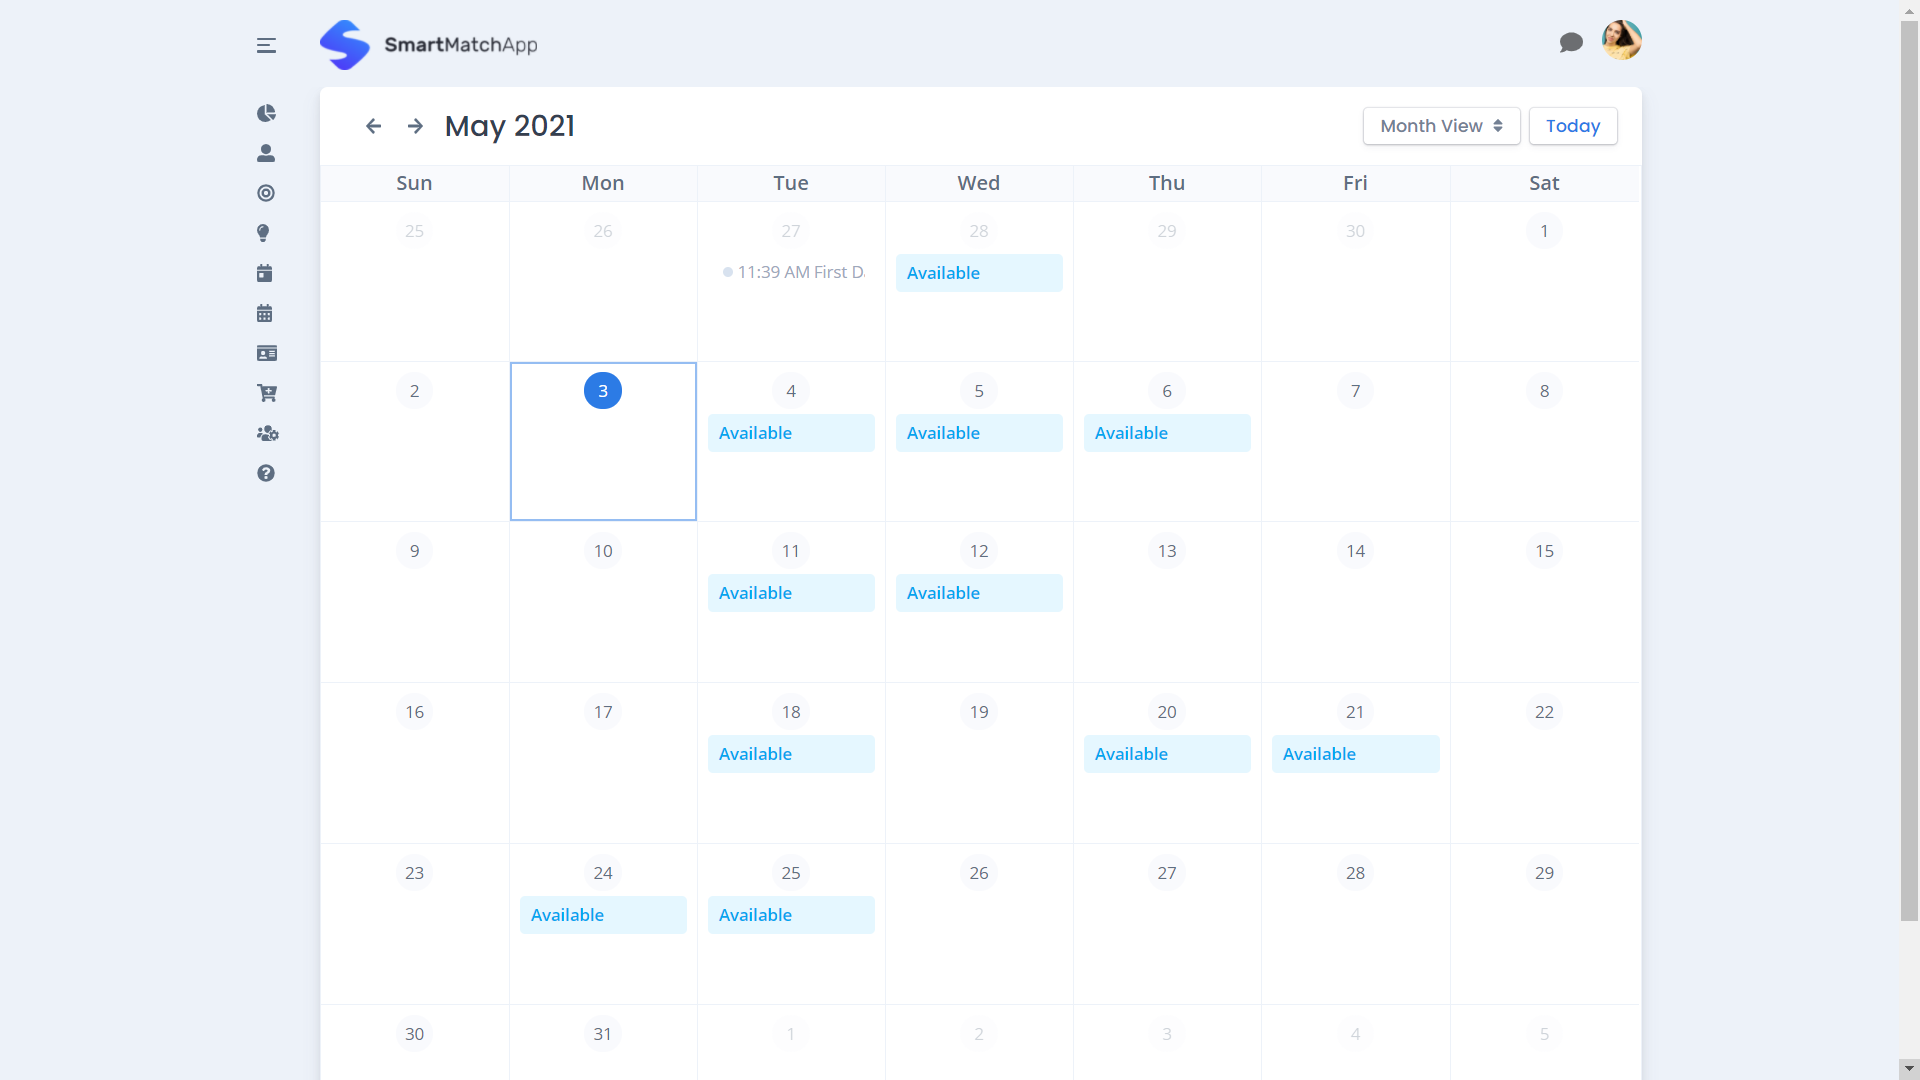Open the lightbulb suggestions icon
The height and width of the screenshot is (1080, 1920).
click(x=264, y=233)
